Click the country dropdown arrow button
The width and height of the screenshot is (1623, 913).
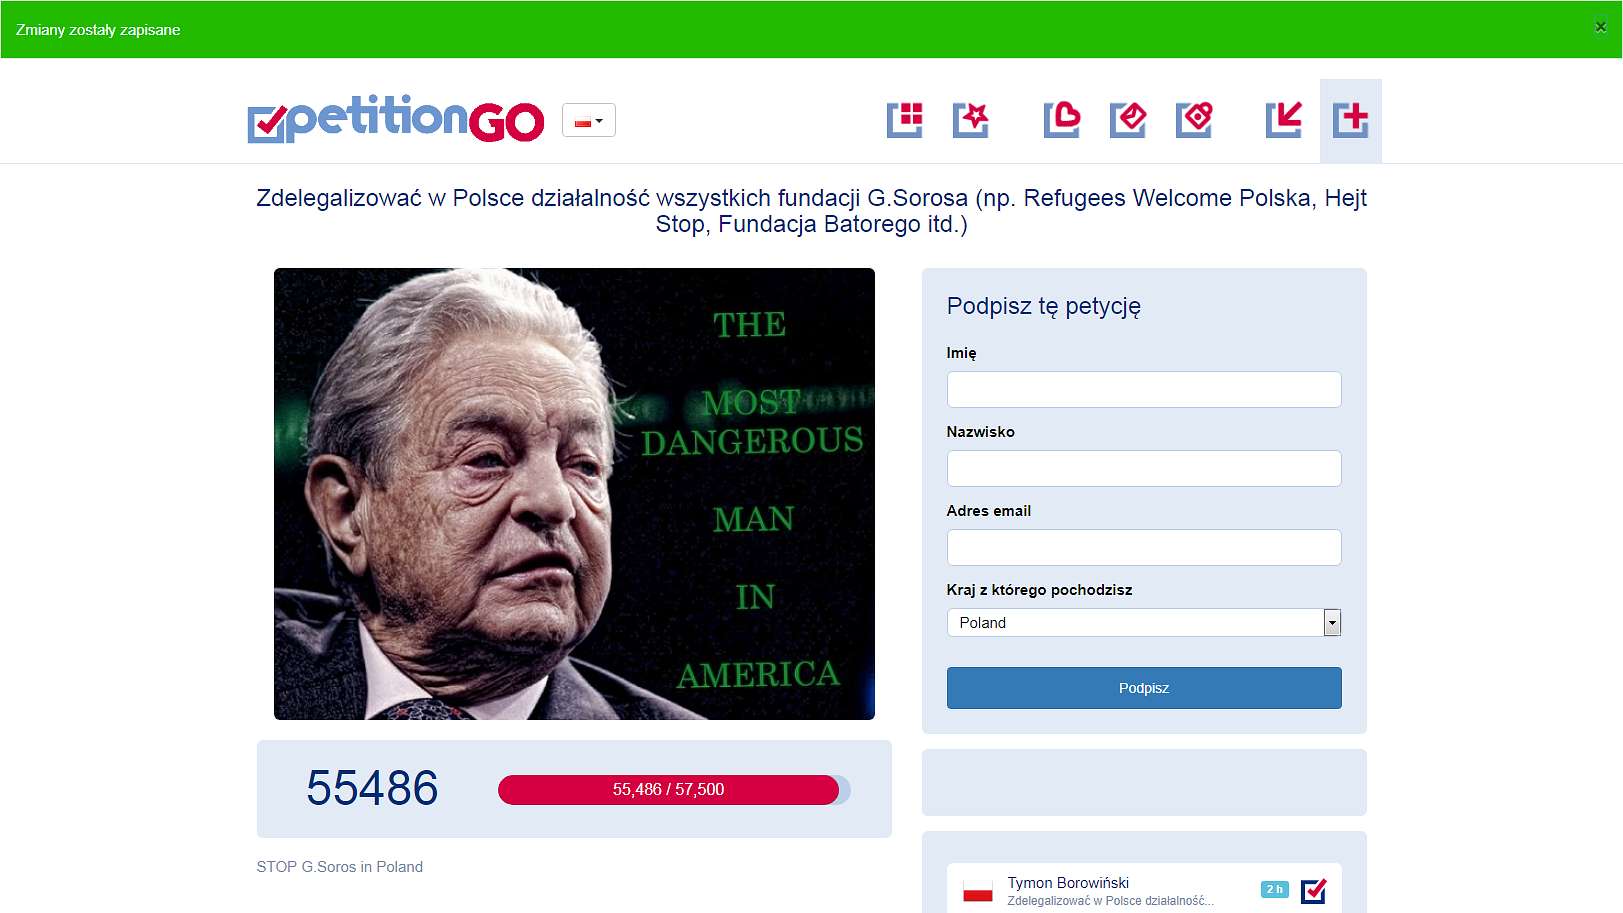click(1332, 622)
